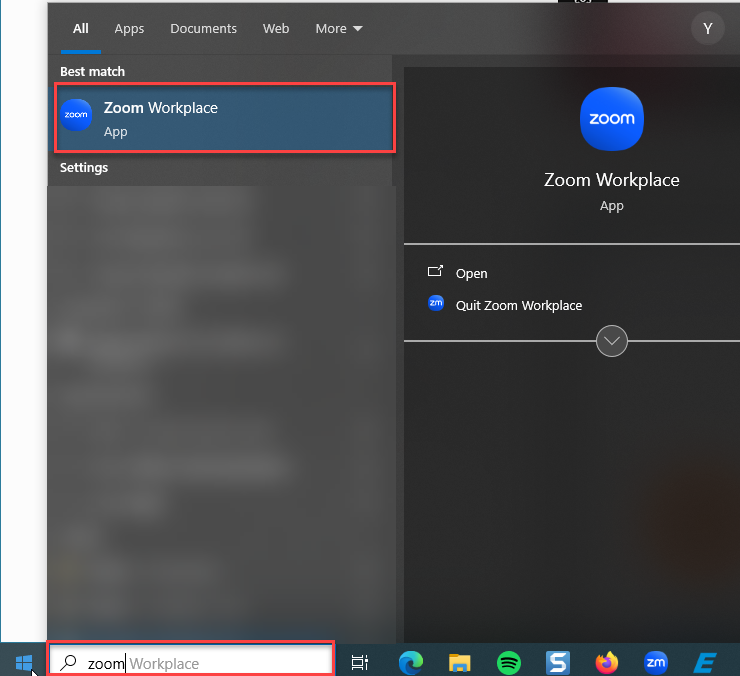
Task: Switch to the Documents search tab
Action: point(204,29)
